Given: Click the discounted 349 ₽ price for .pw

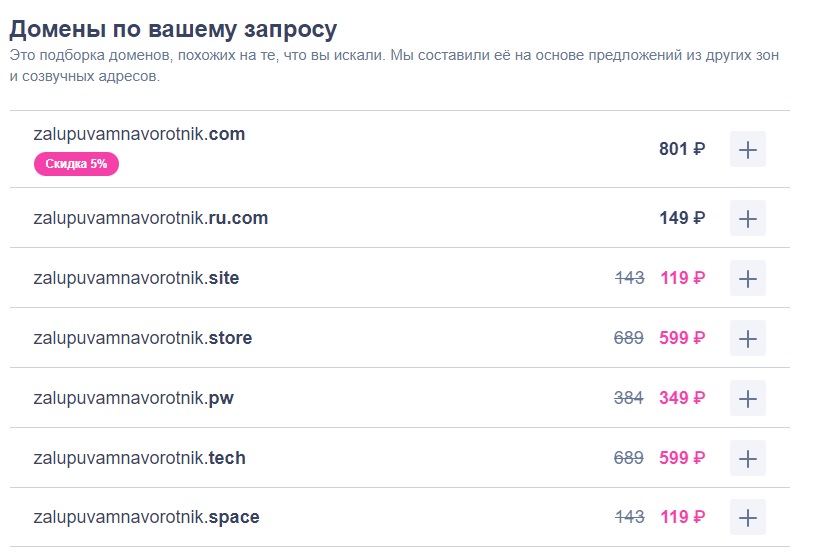Looking at the screenshot, I should pyautogui.click(x=682, y=398).
